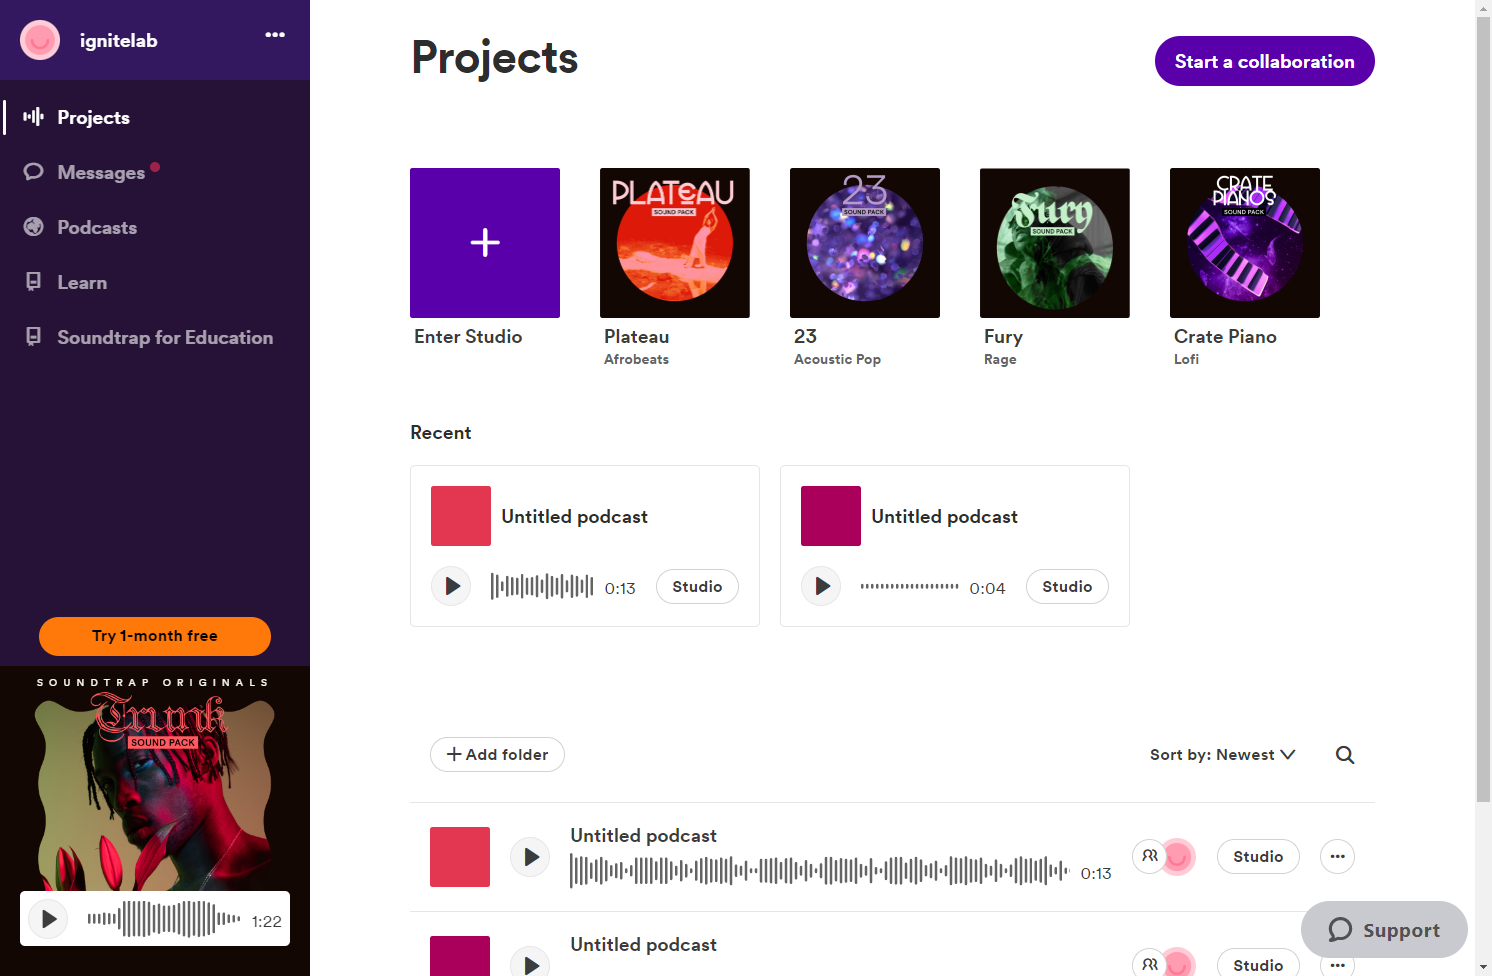Click the Enter Studio plus tile
Viewport: 1492px width, 976px height.
pos(485,243)
